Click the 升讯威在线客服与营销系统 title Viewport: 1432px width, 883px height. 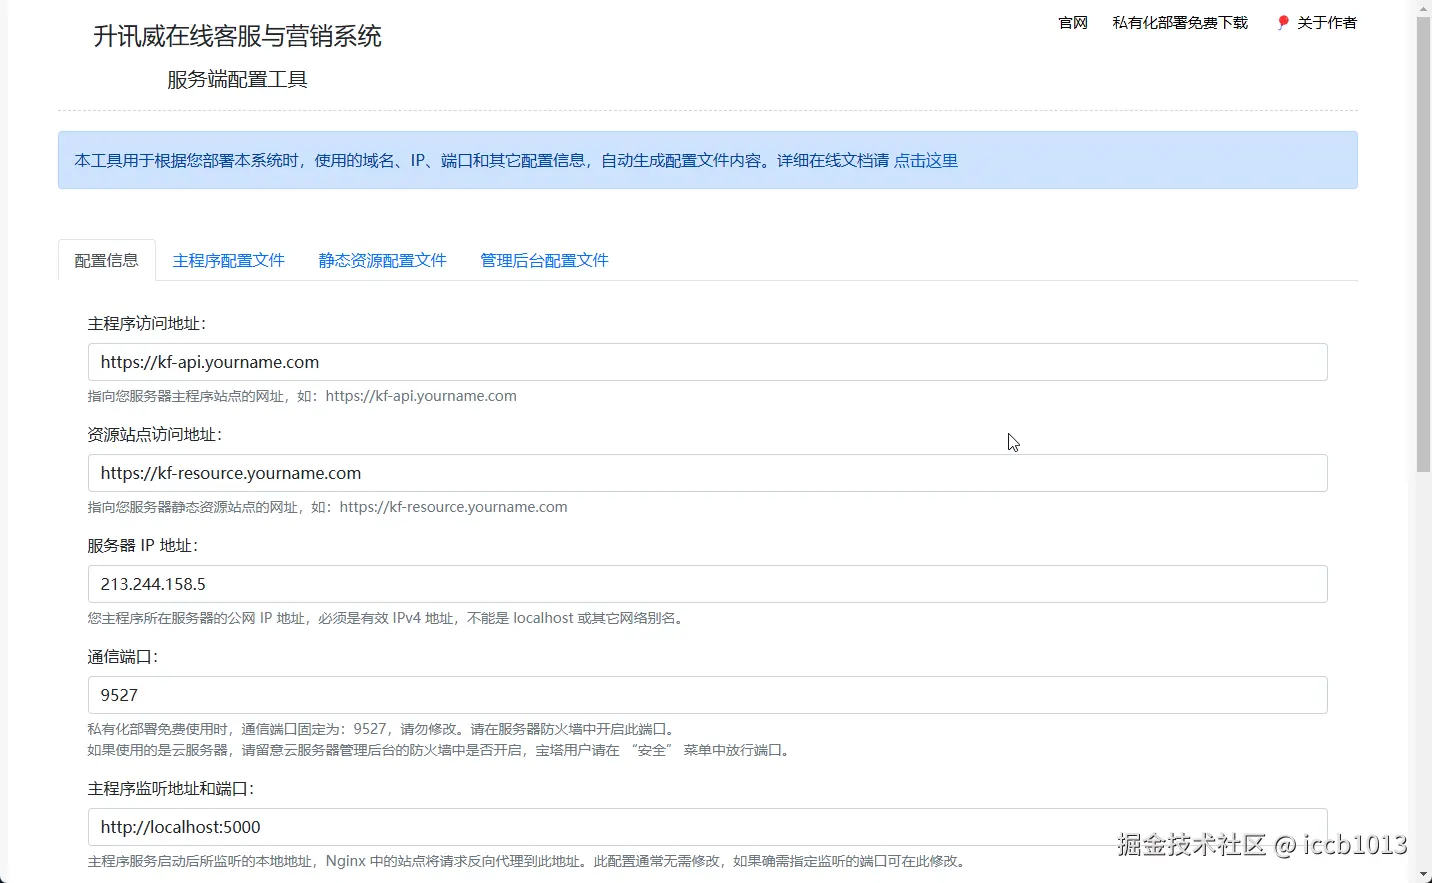pos(238,36)
